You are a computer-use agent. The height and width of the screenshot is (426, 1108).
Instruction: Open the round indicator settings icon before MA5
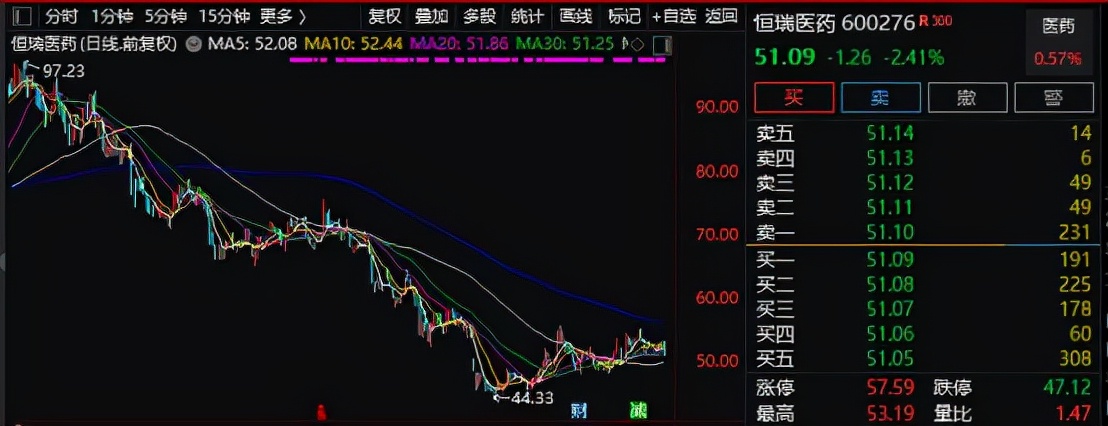click(193, 45)
